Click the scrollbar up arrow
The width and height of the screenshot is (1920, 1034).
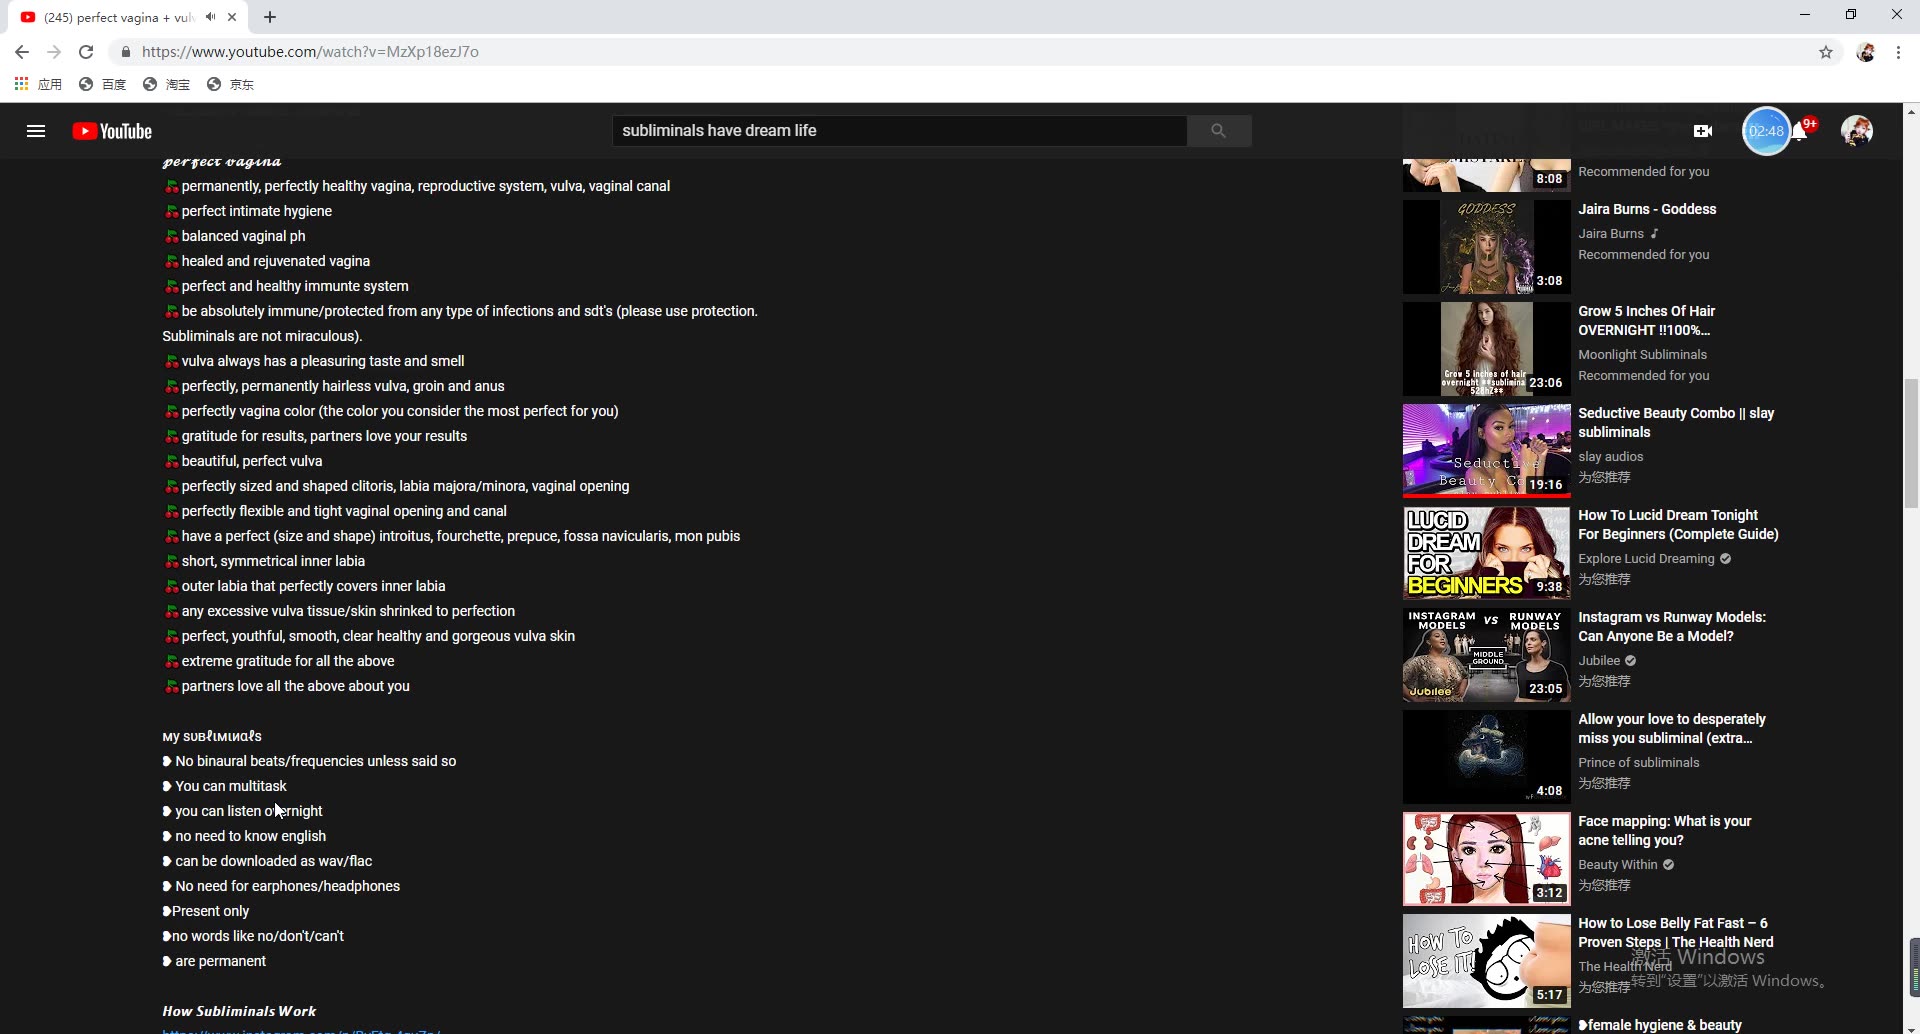(x=1911, y=111)
